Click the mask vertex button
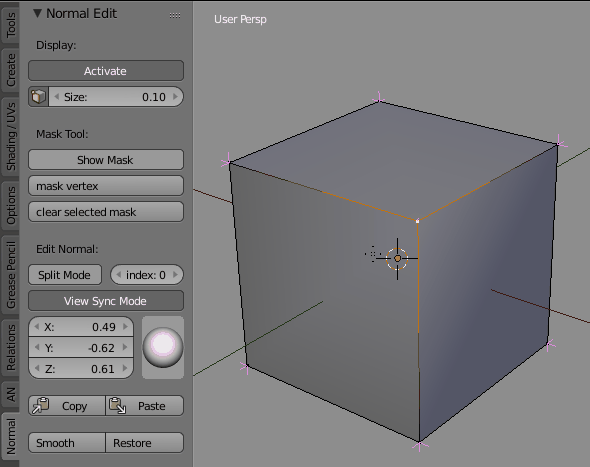 point(106,186)
